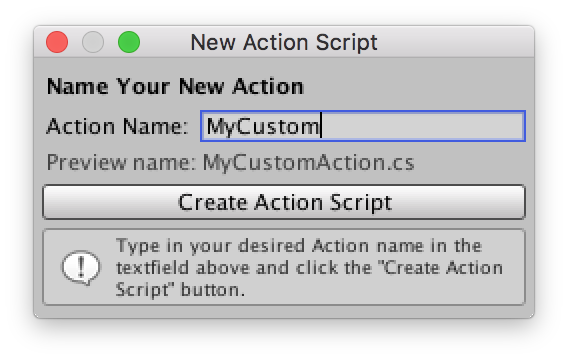The height and width of the screenshot is (360, 568).
Task: Click the "New Action Script" window title
Action: click(284, 42)
